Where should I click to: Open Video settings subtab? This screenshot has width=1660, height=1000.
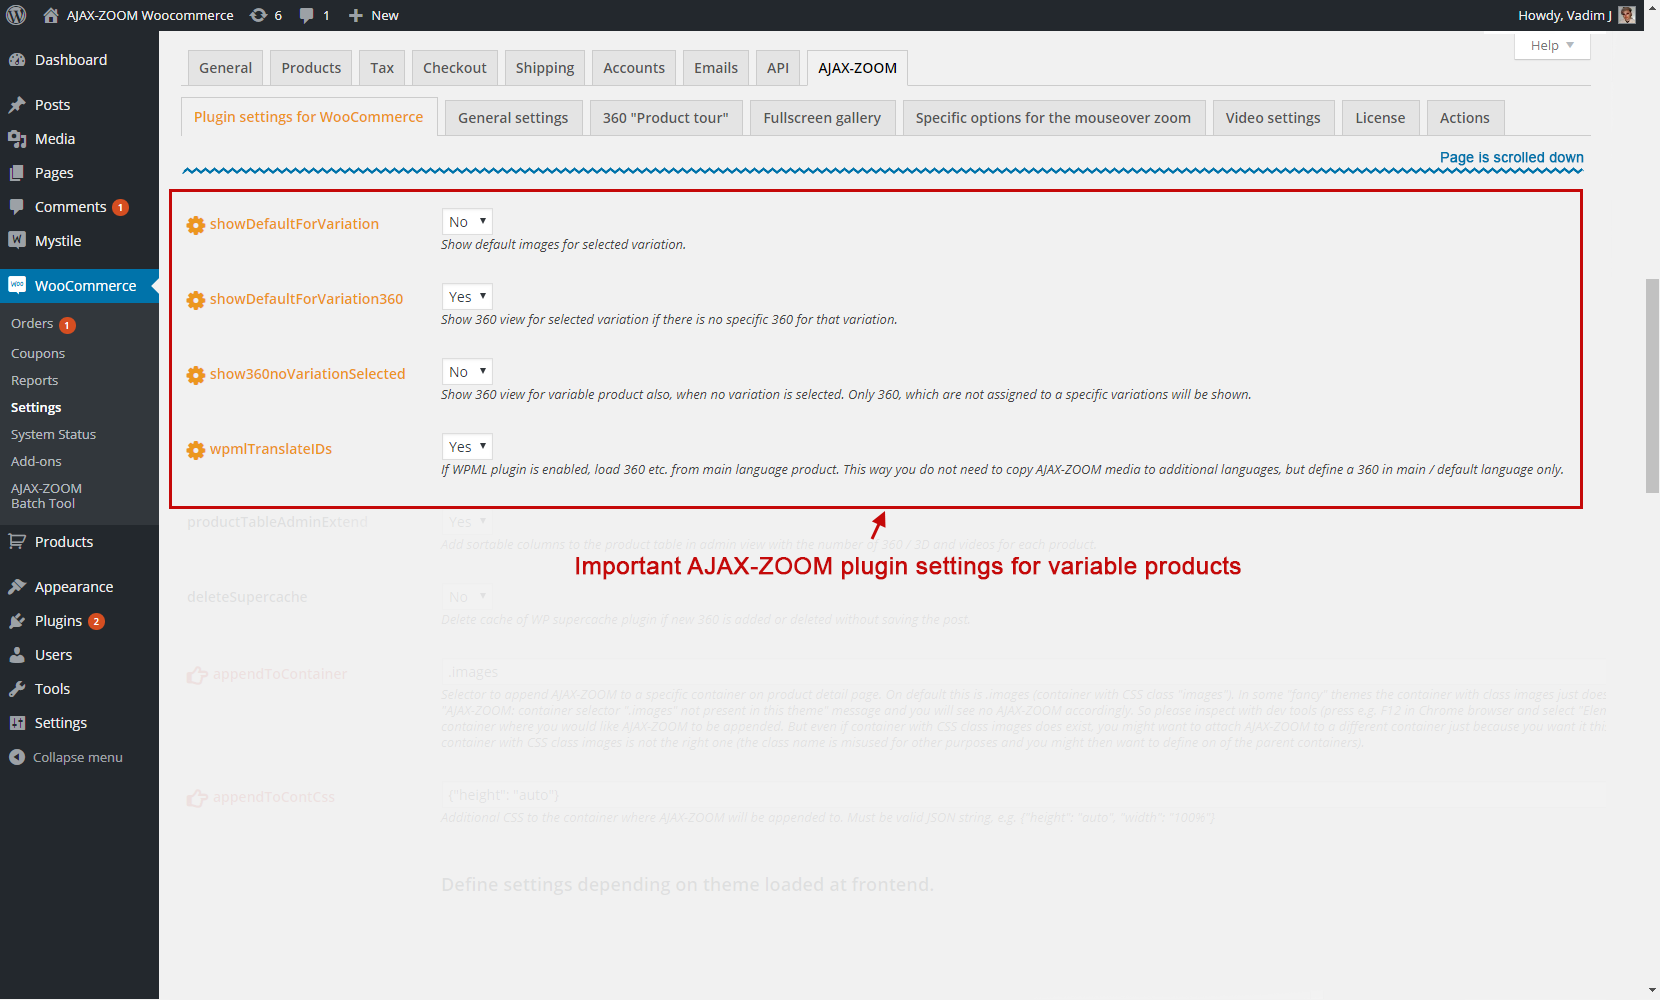click(x=1273, y=118)
